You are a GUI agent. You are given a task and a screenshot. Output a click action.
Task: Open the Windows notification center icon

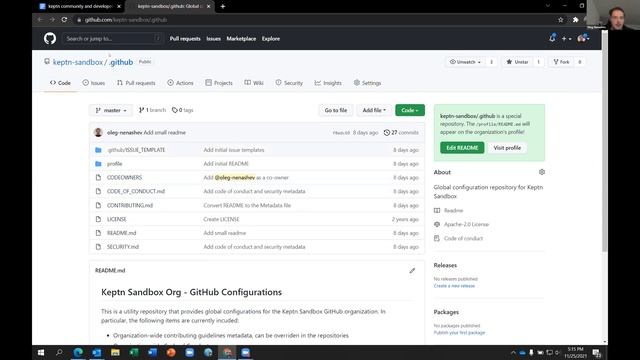tap(596, 353)
